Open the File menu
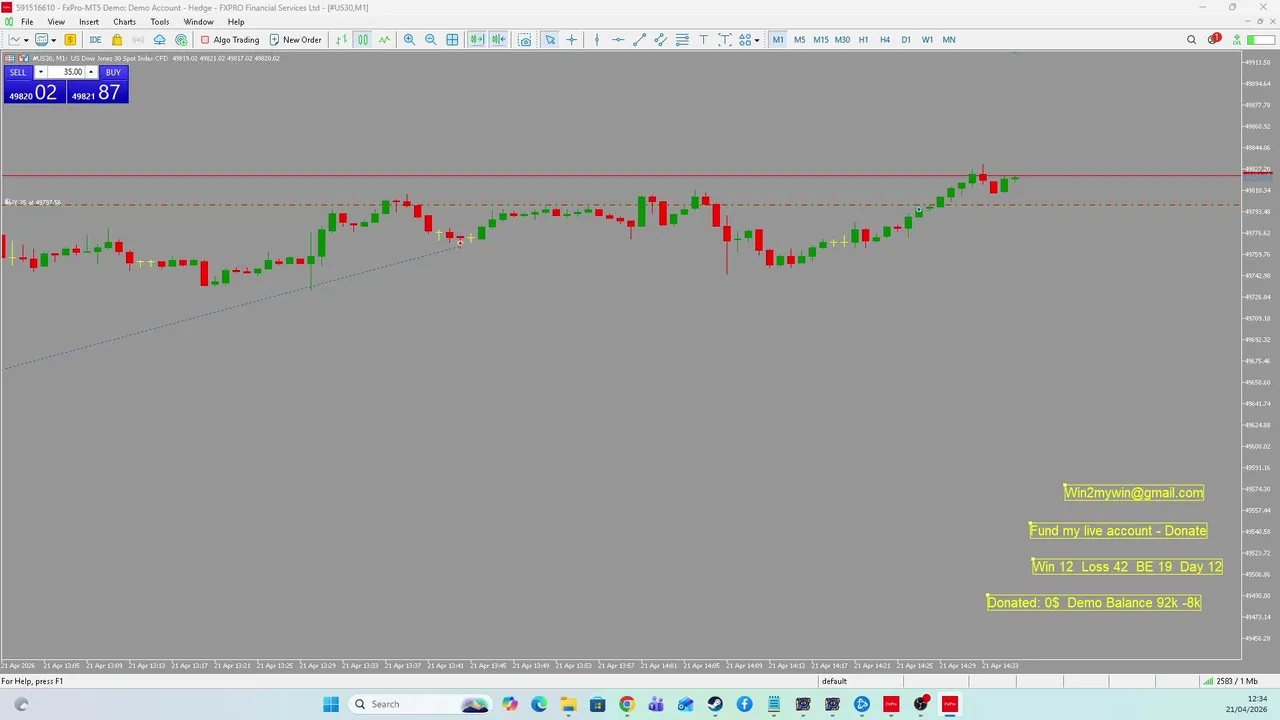Screen dimensions: 1280x720 [x=27, y=22]
